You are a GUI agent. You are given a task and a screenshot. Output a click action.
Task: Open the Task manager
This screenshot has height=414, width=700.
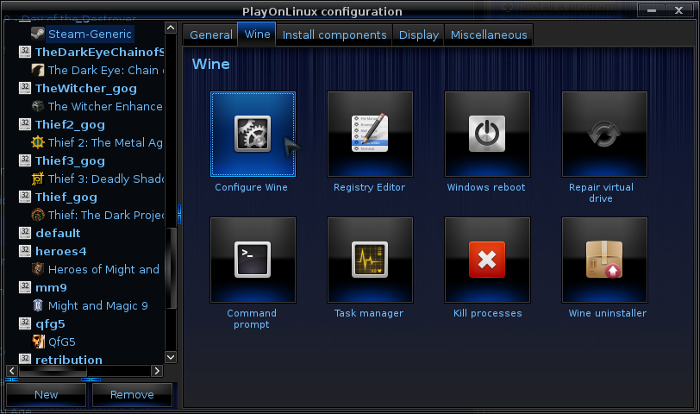370,260
